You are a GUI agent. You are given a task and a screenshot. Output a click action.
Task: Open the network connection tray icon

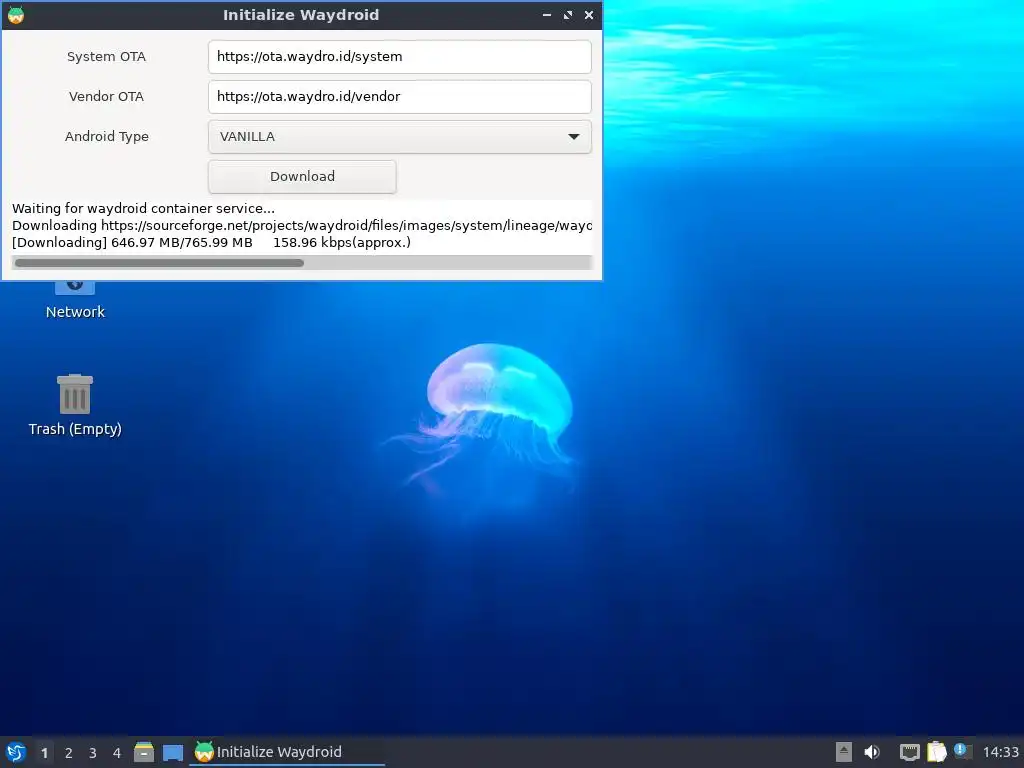coord(909,752)
